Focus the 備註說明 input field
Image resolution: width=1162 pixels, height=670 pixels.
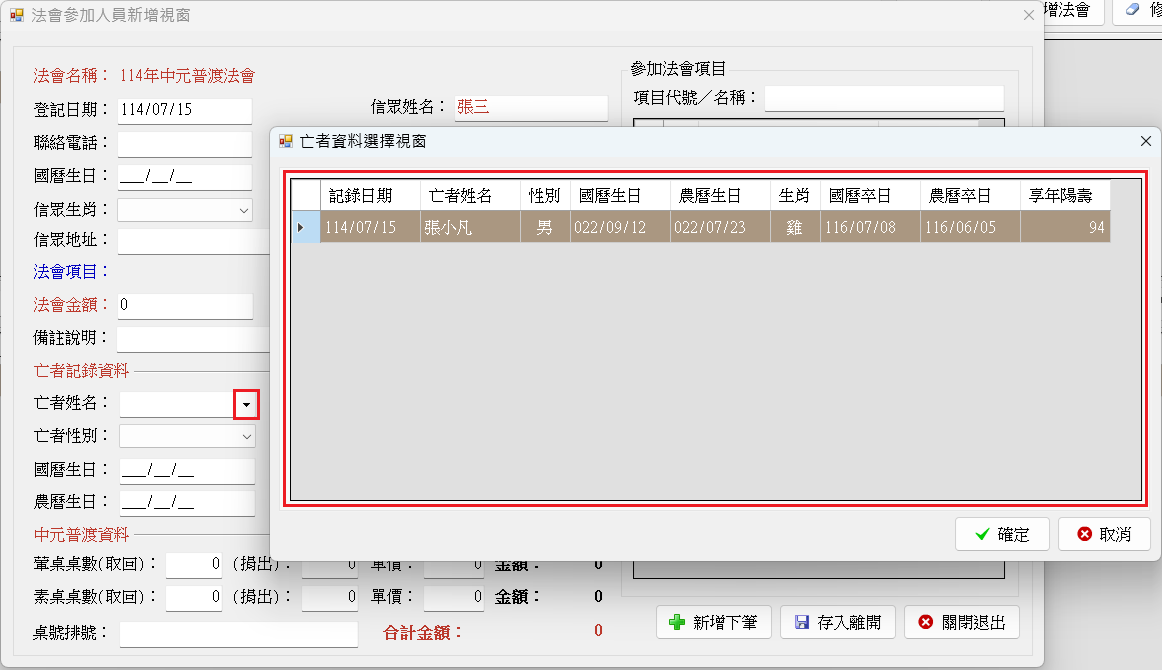pyautogui.click(x=194, y=339)
